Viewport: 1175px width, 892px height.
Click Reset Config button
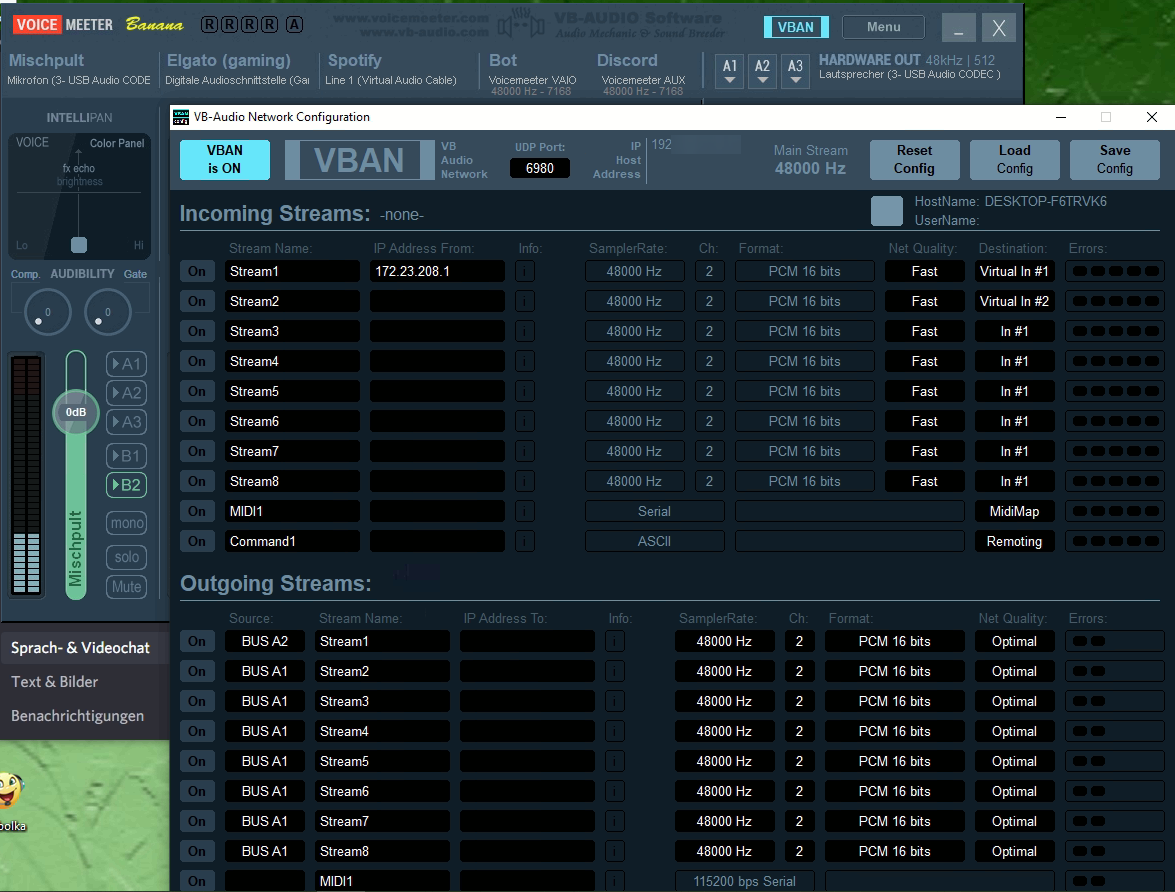tap(914, 160)
